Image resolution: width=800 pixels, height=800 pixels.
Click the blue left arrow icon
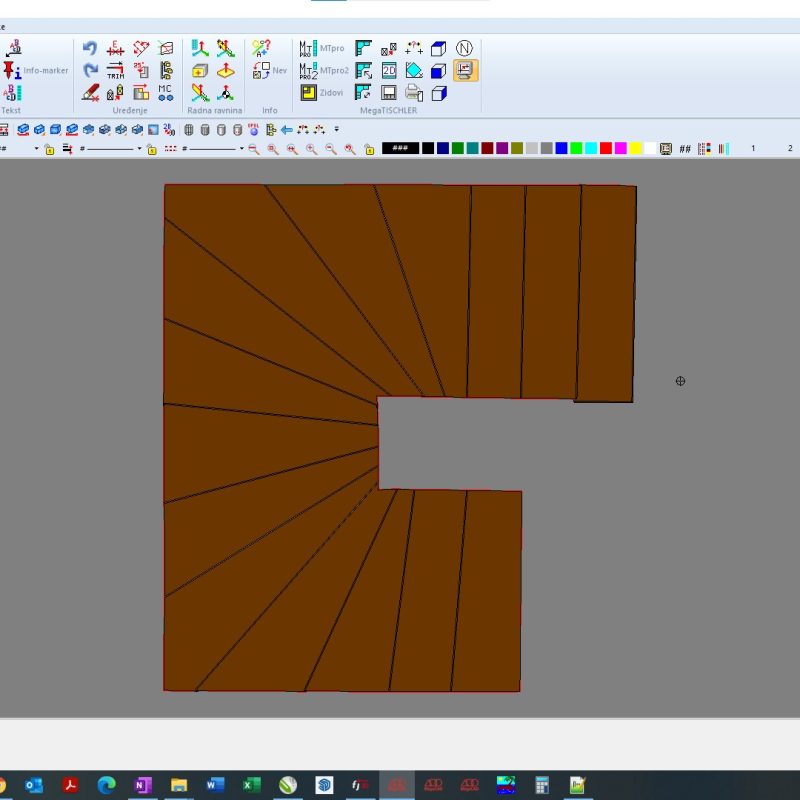coord(287,129)
